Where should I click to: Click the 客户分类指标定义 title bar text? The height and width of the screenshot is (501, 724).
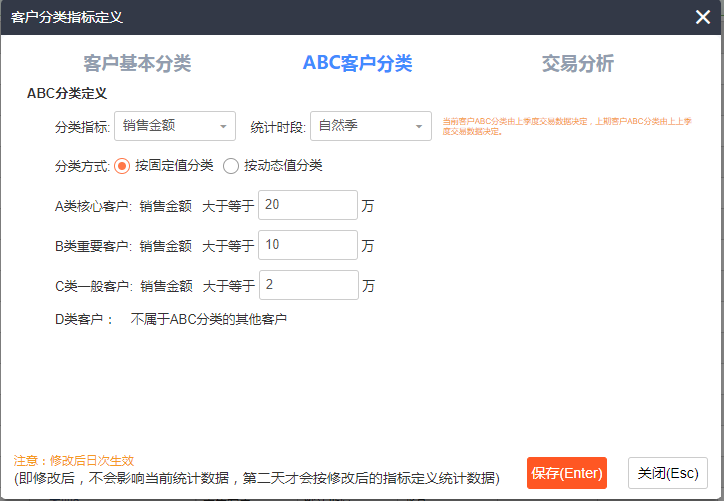pos(67,17)
